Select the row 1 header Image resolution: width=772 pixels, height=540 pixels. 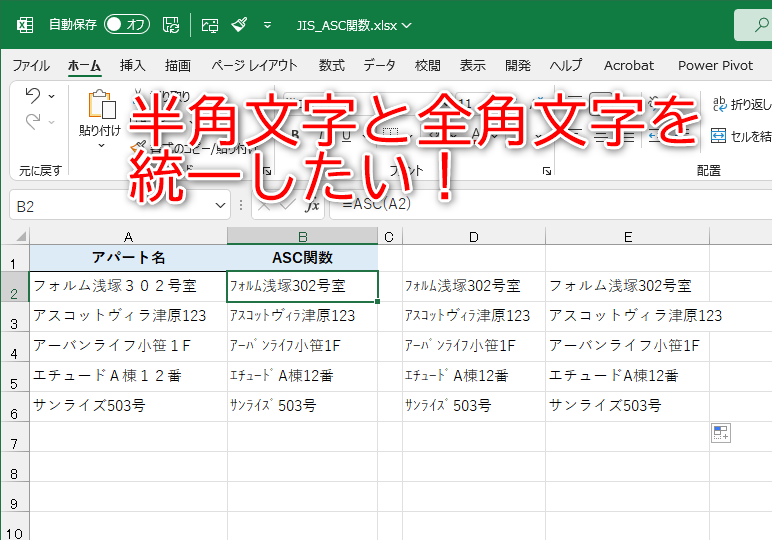coord(15,258)
